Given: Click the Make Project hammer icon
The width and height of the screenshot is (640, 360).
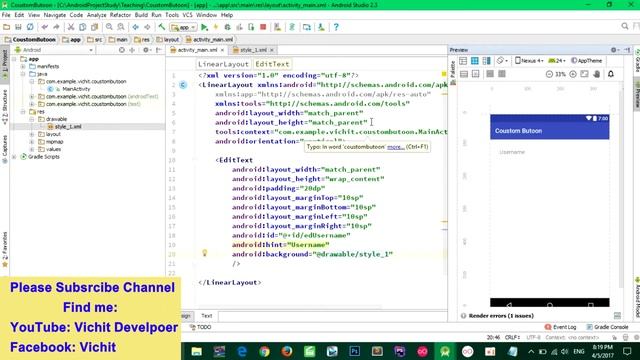Looking at the screenshot, I should click(x=162, y=27).
